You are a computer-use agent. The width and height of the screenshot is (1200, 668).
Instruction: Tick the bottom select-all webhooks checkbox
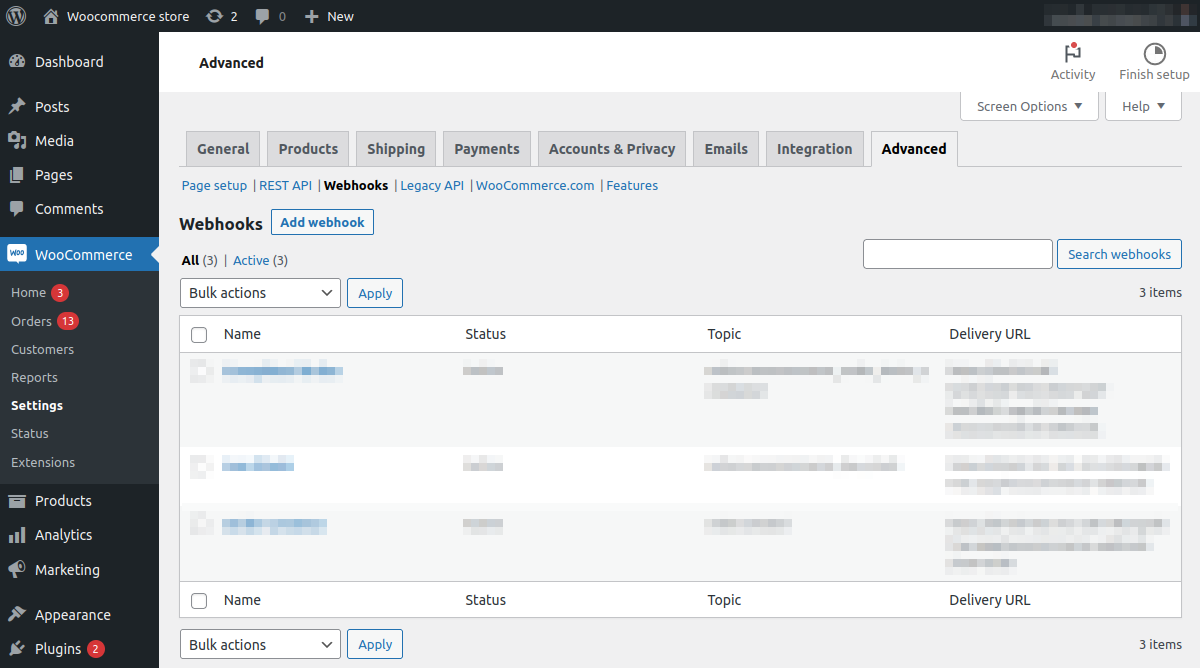pos(199,600)
